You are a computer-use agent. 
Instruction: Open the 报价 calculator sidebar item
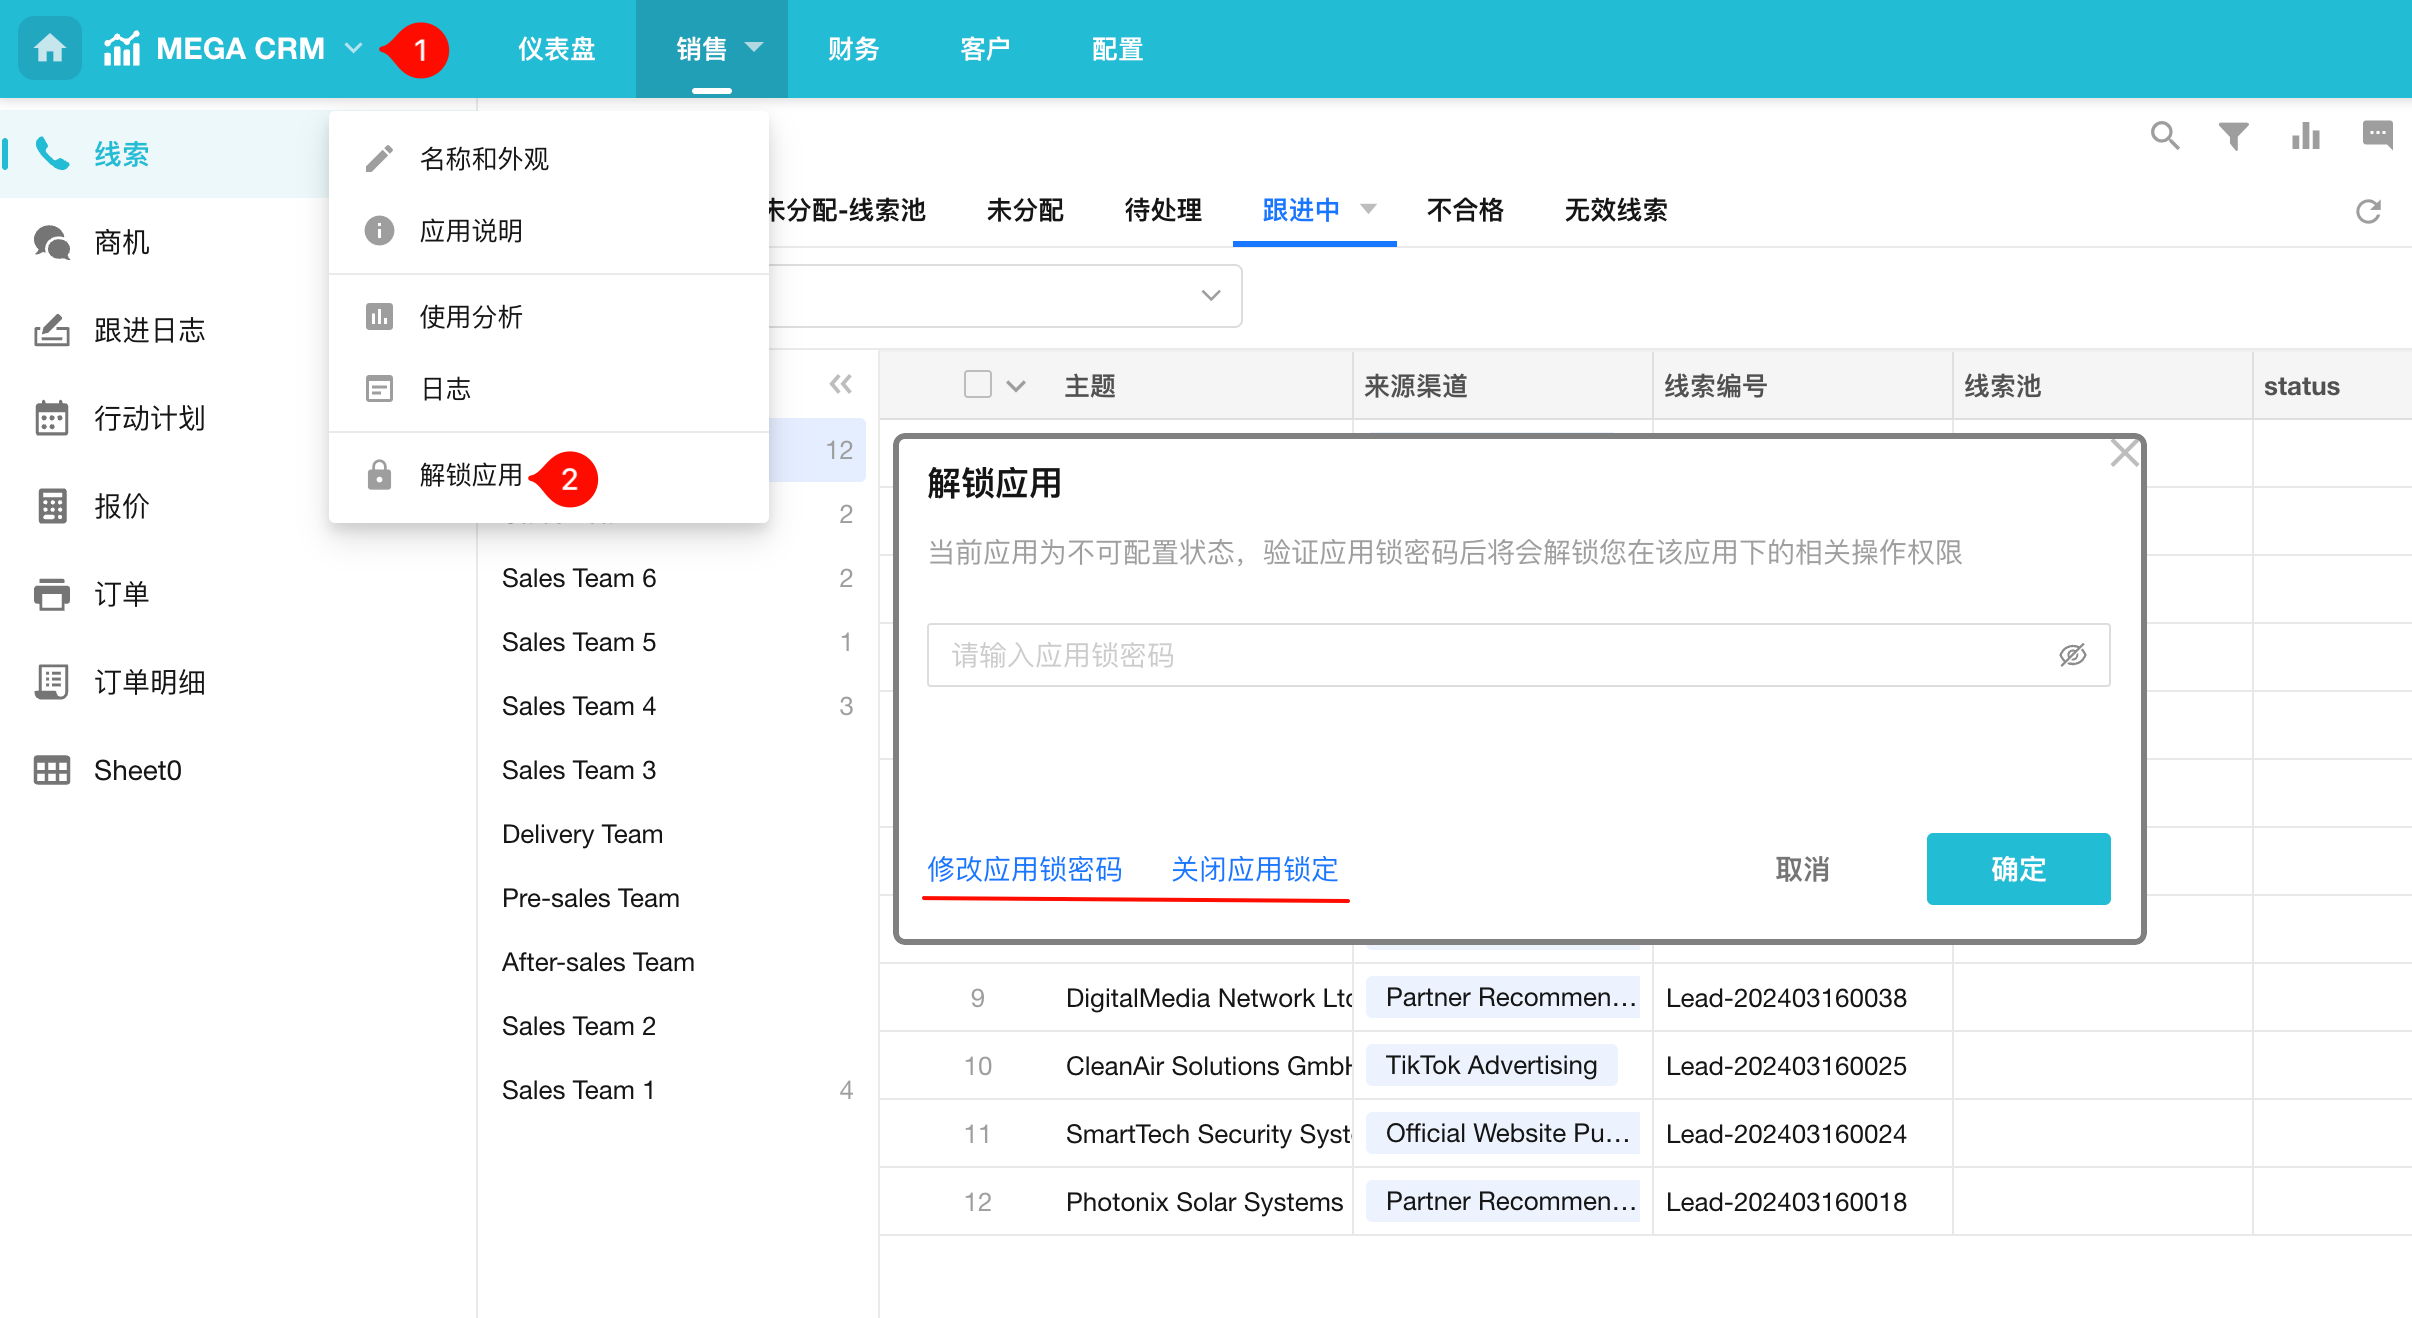(x=121, y=506)
